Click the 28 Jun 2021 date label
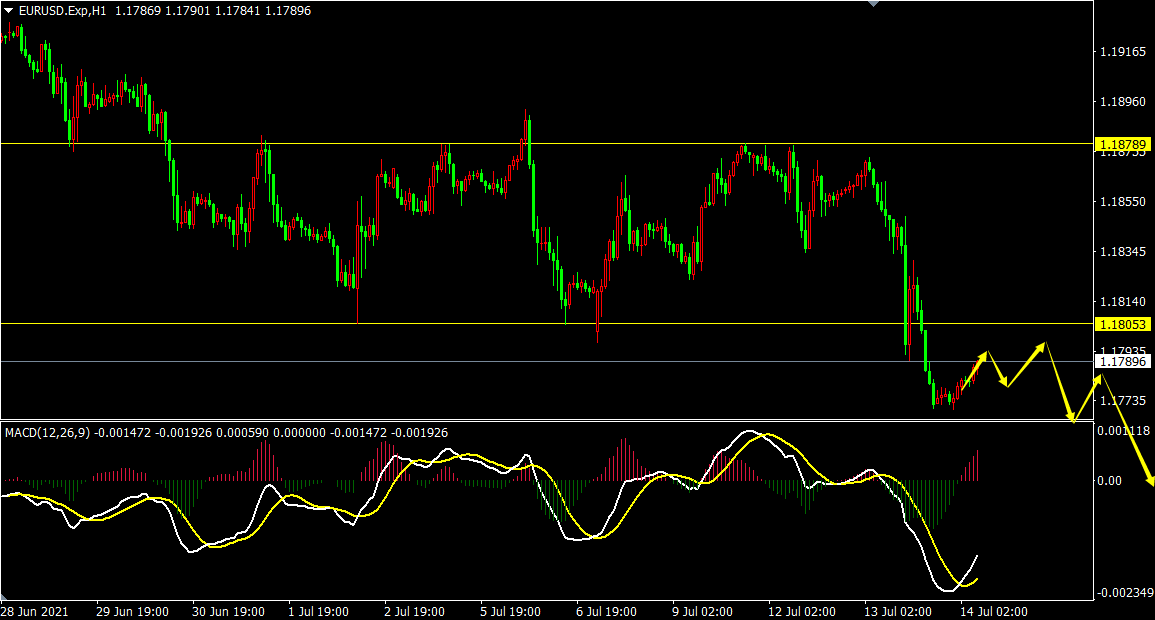Viewport: 1155px width, 620px height. pyautogui.click(x=35, y=612)
